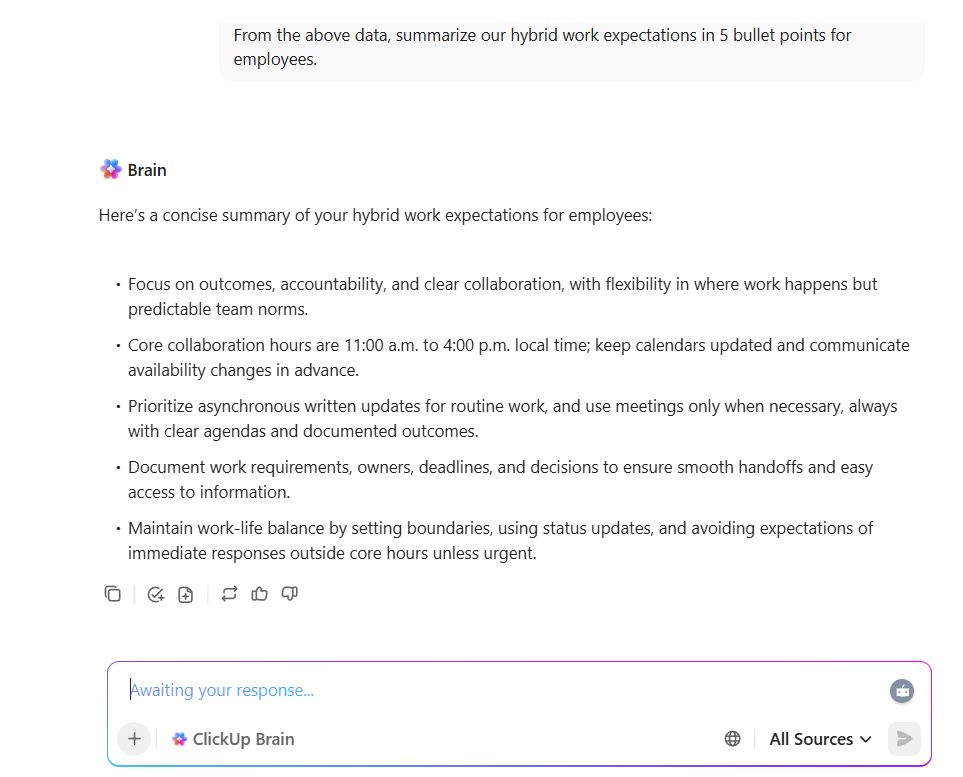Click the Brain avatar next to the response header

(x=110, y=168)
